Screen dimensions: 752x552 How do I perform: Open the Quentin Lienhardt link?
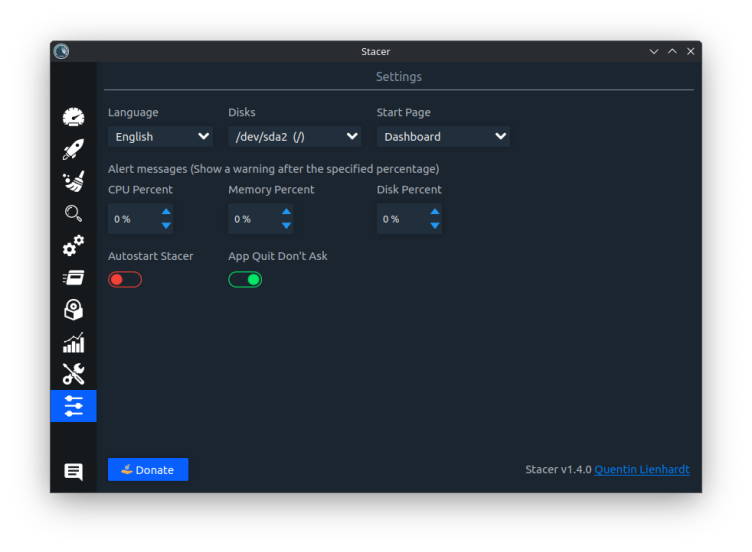pos(641,470)
